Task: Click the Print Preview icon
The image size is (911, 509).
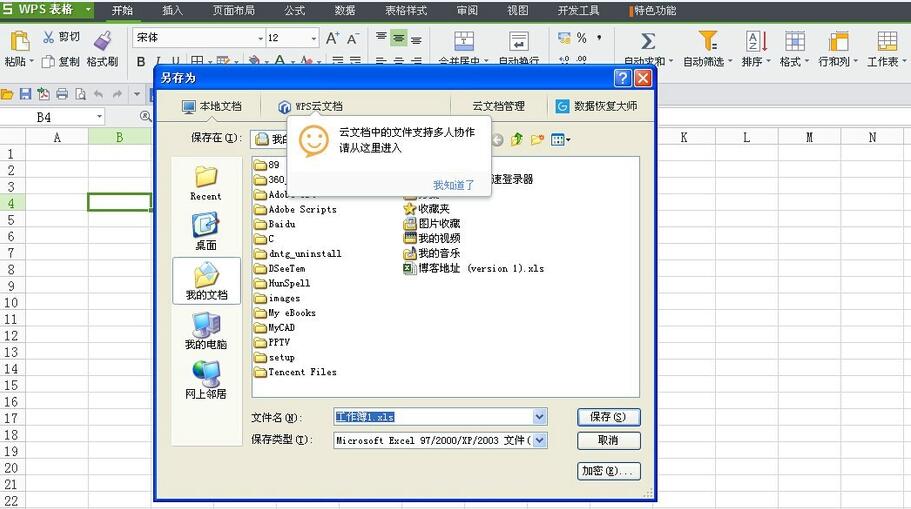Action: [80, 94]
